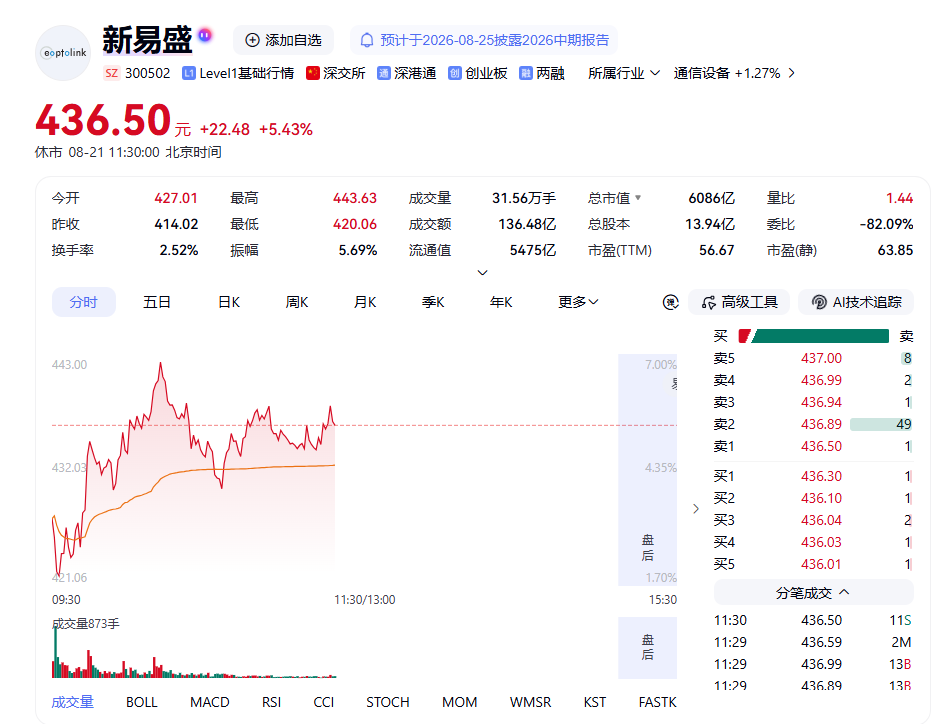Switch to 日K chart tab
Image resolution: width=932 pixels, height=724 pixels.
[229, 302]
